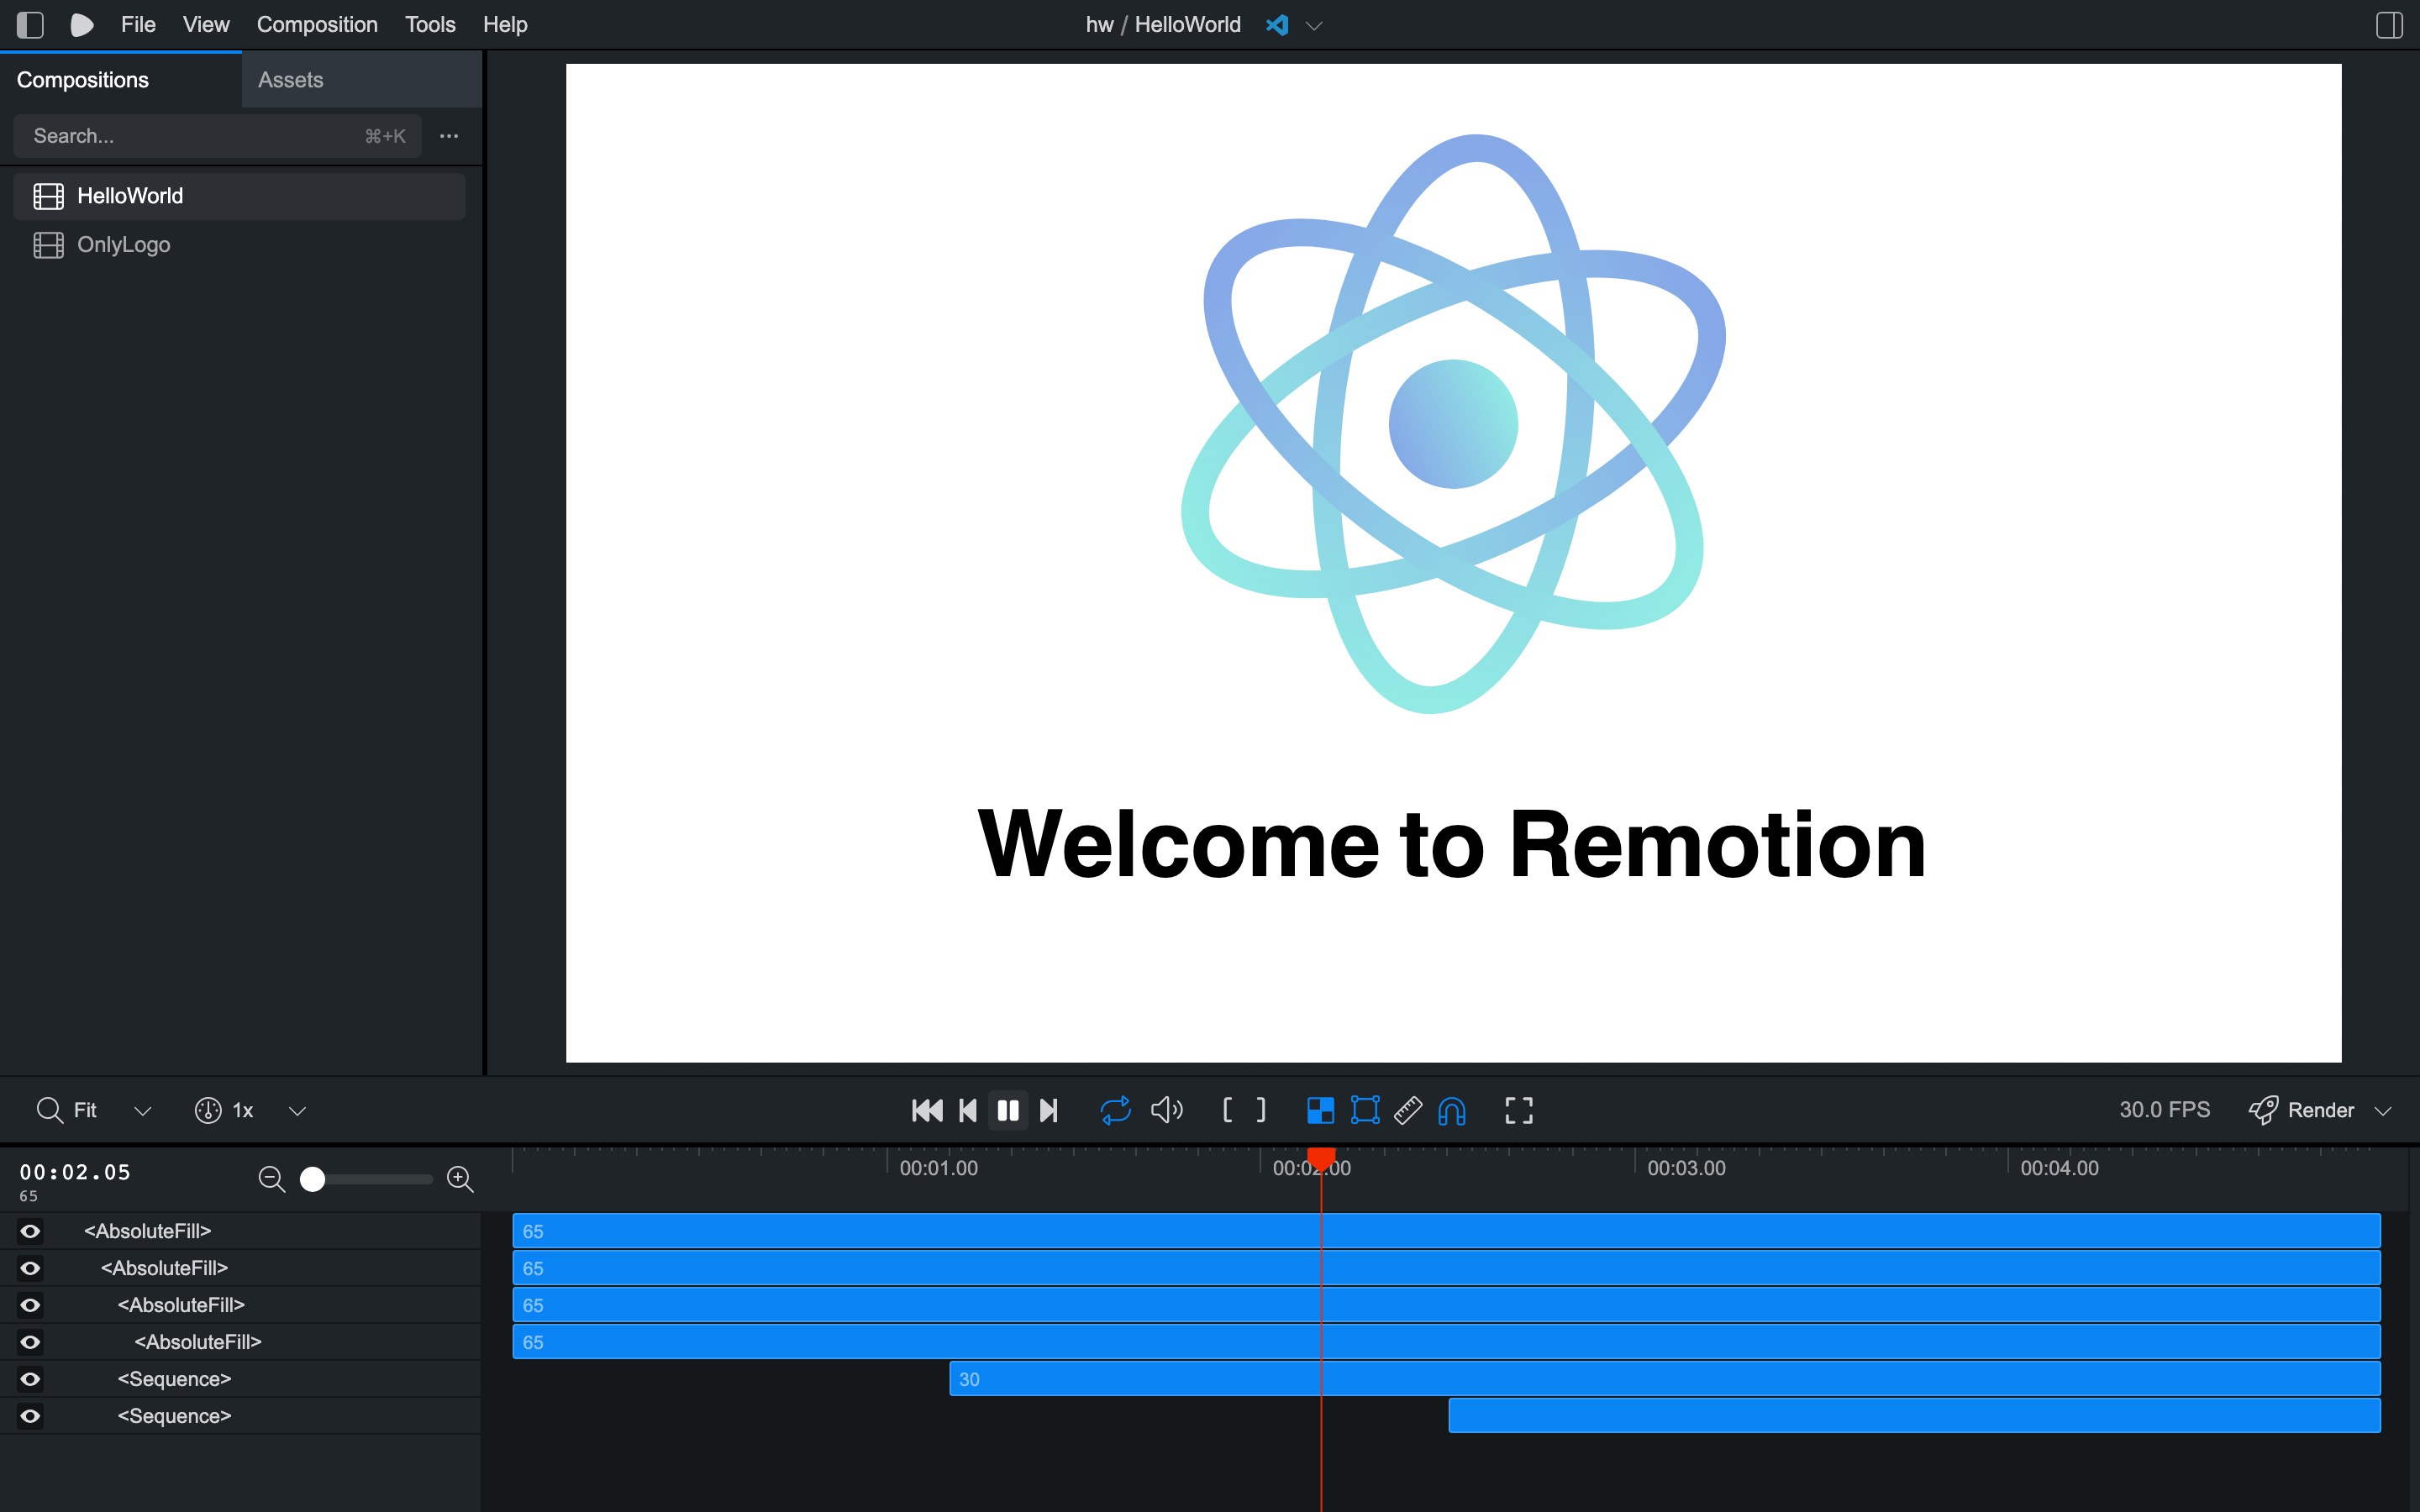Click the playback speed clock icon
Screen dimensions: 2420x1512
(x=208, y=1110)
